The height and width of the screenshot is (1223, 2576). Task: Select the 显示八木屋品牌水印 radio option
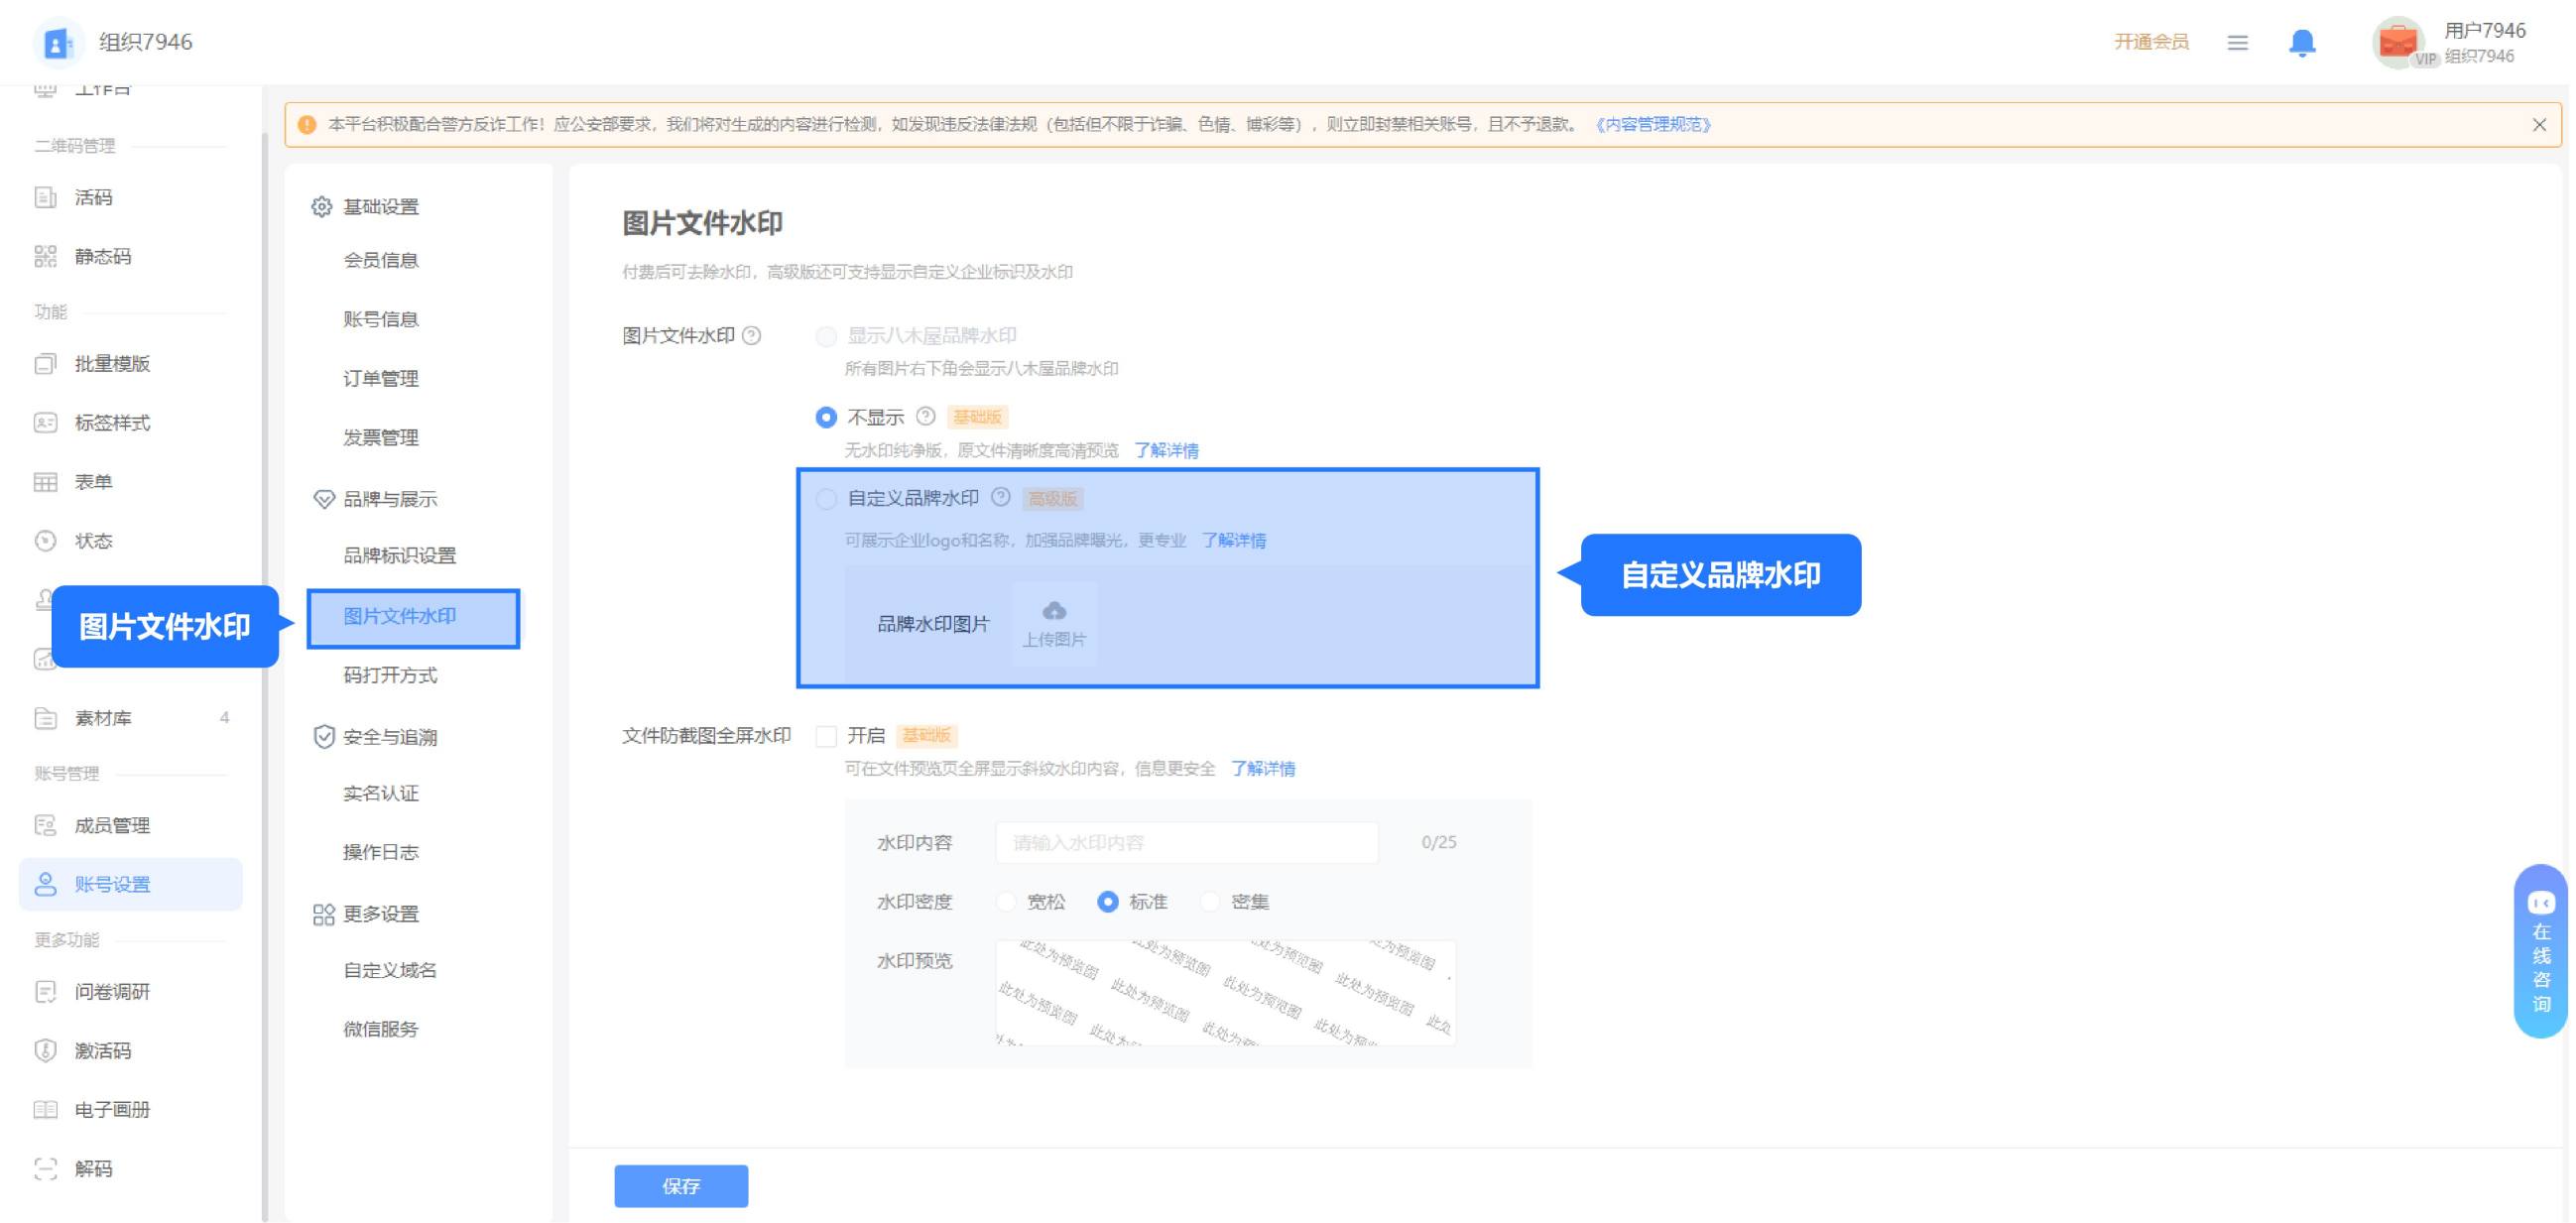coord(826,336)
